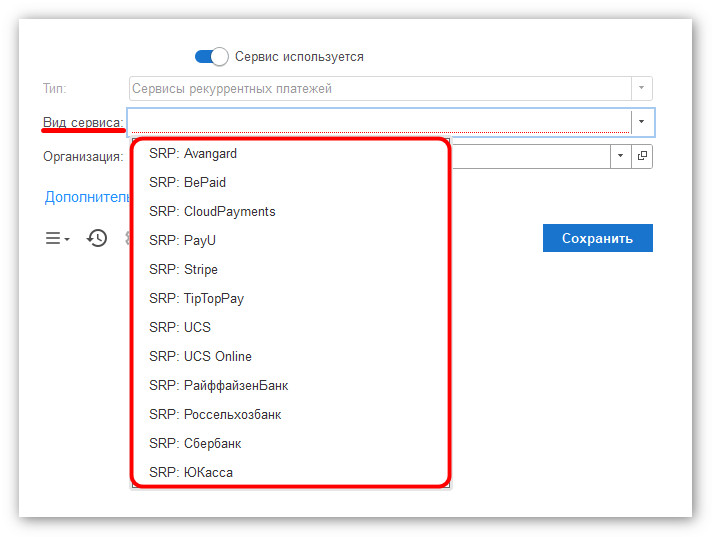The height and width of the screenshot is (537, 712).
Task: Open the 'Вид сервиса' dropdown arrow
Action: 642,122
